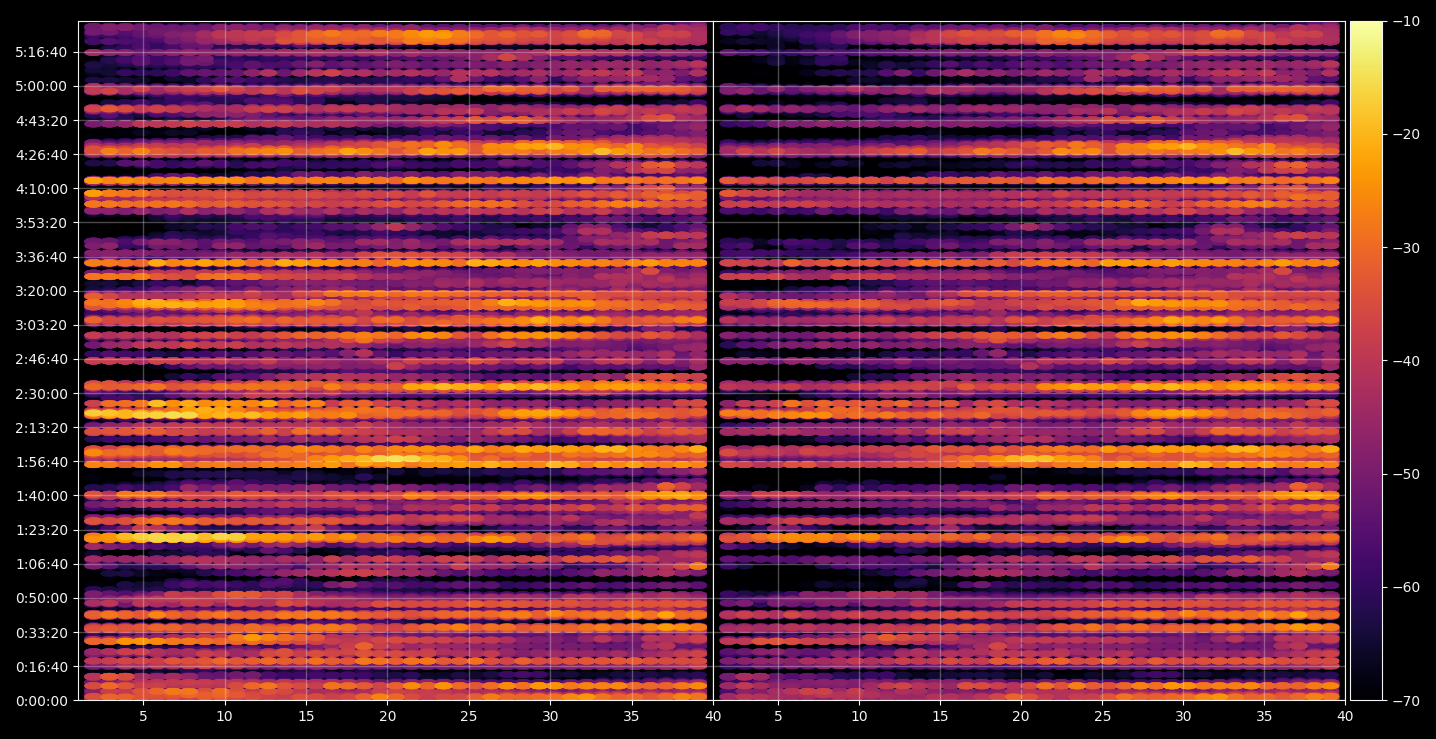Screen dimensions: 1436x739
Task: Choose the 4:10:00 time tick label
Action: (x=41, y=189)
